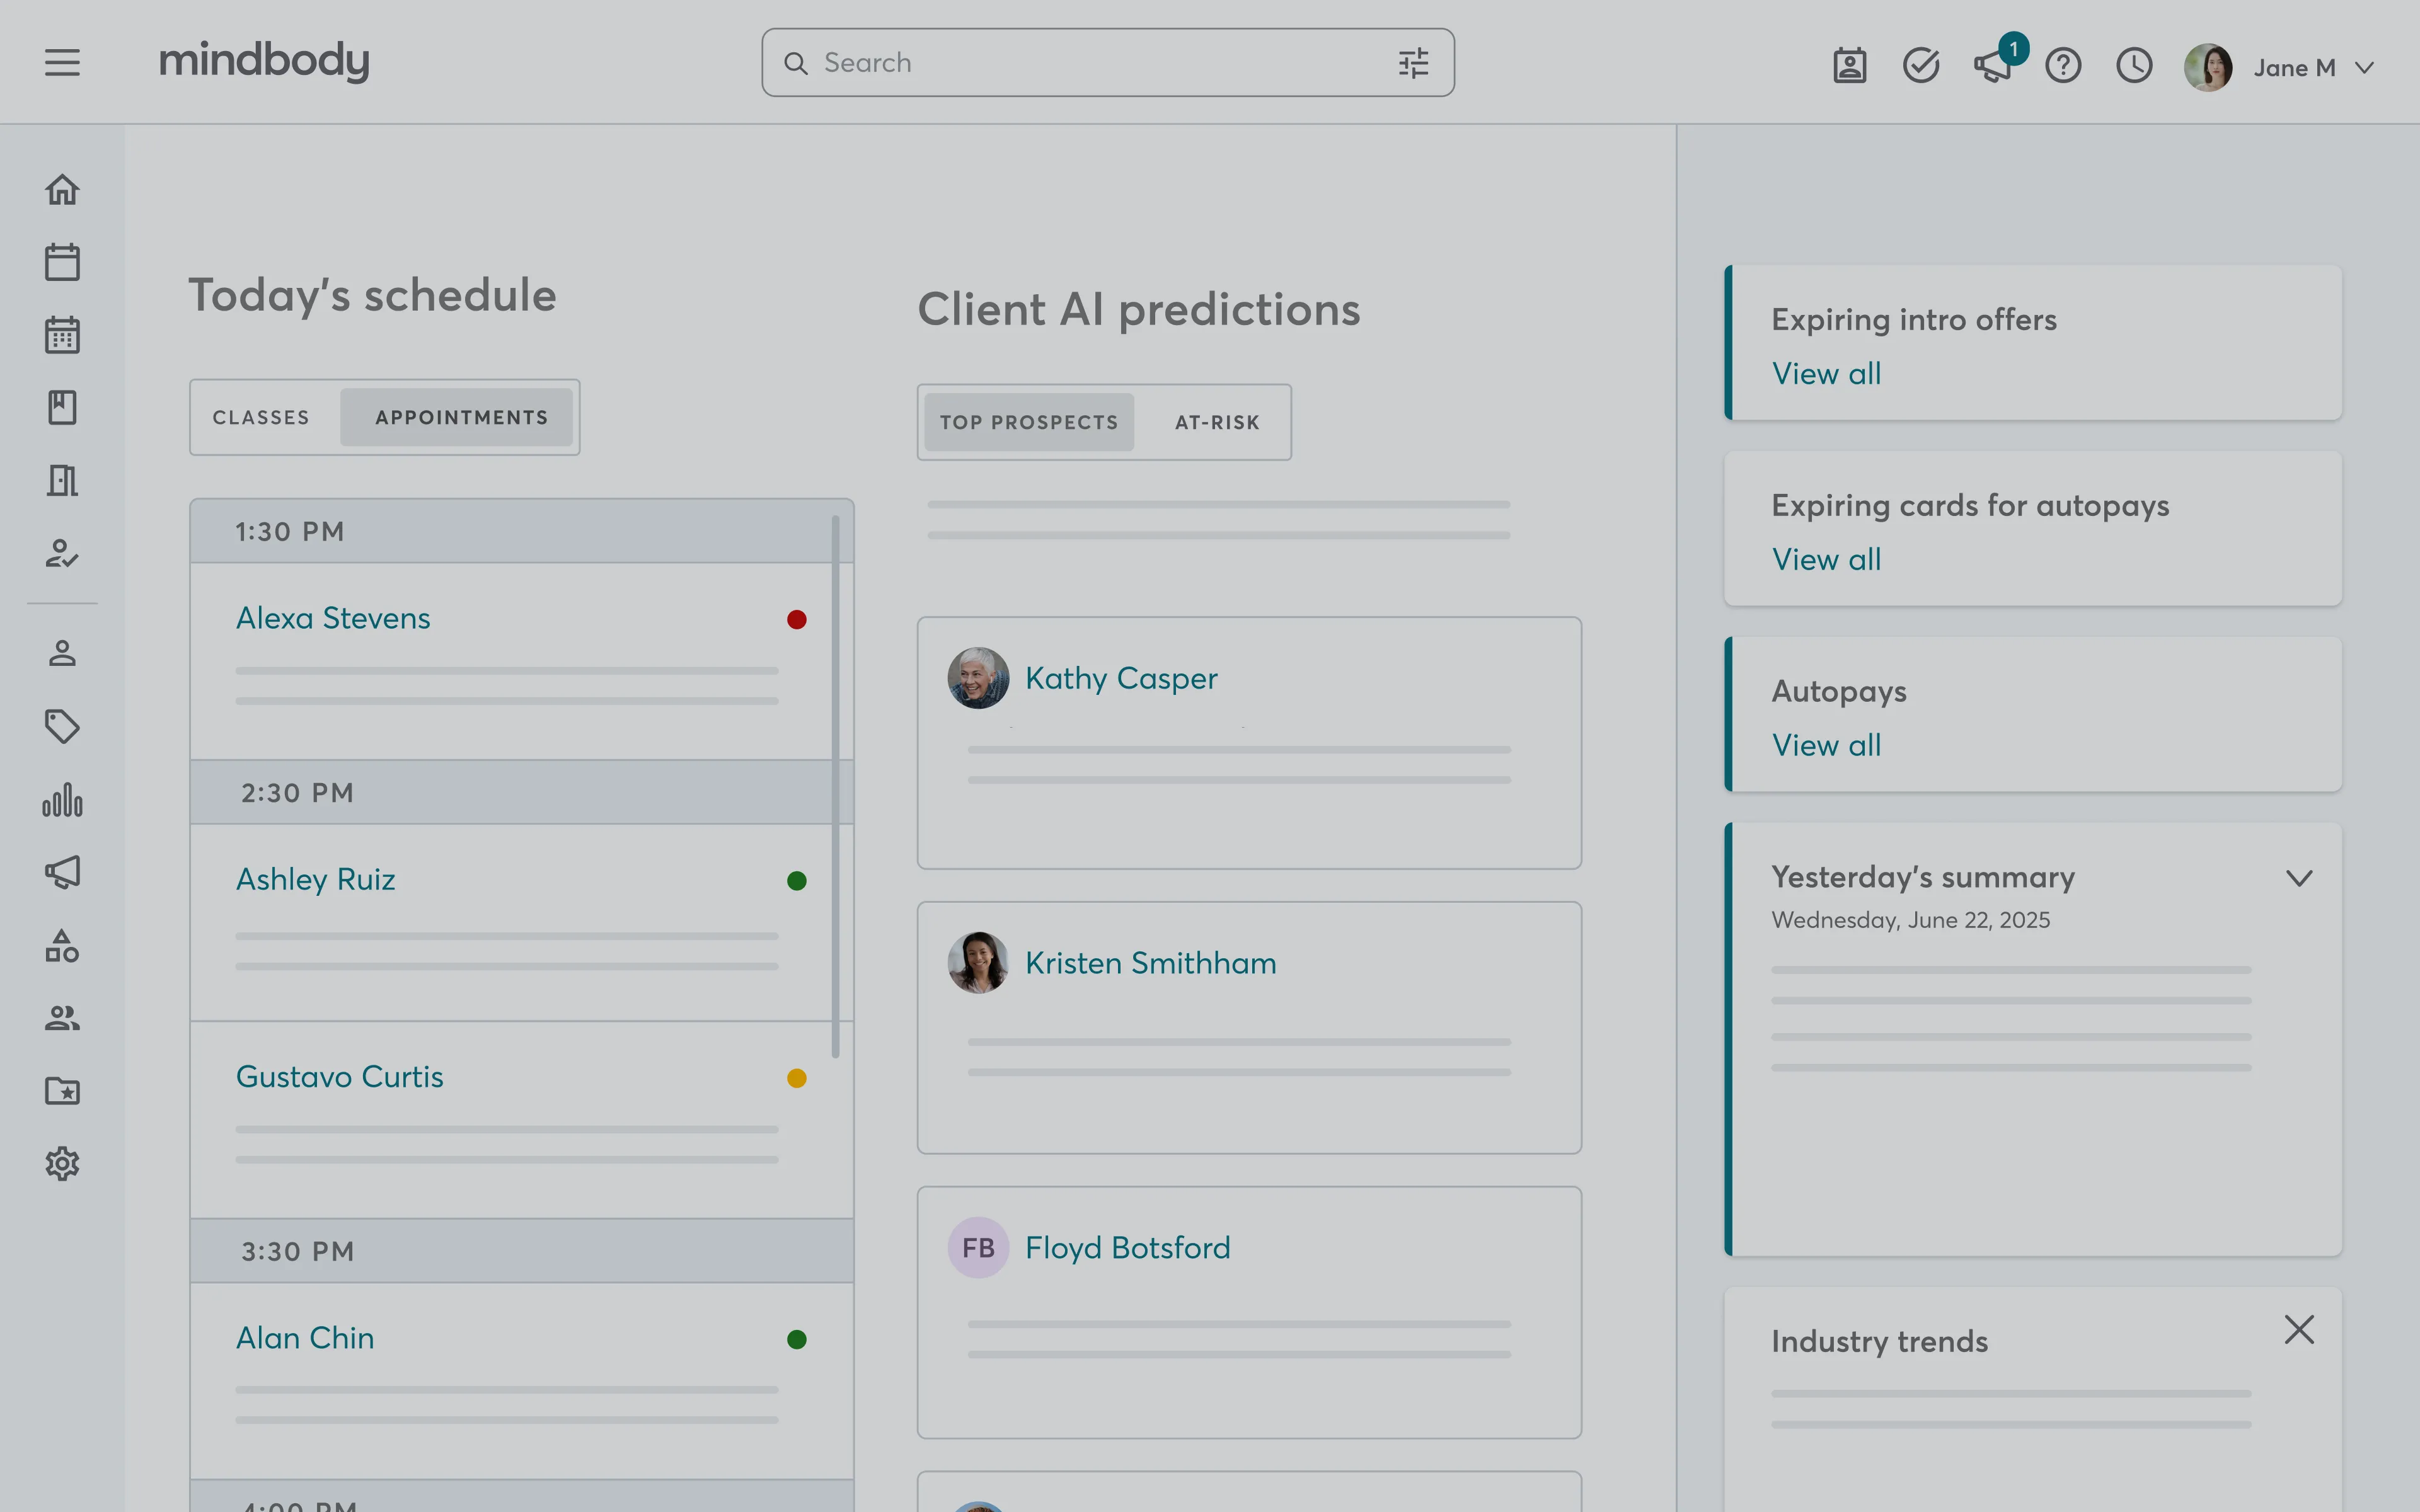The width and height of the screenshot is (2420, 1512).
Task: Open the clock time history icon
Action: 2133,66
